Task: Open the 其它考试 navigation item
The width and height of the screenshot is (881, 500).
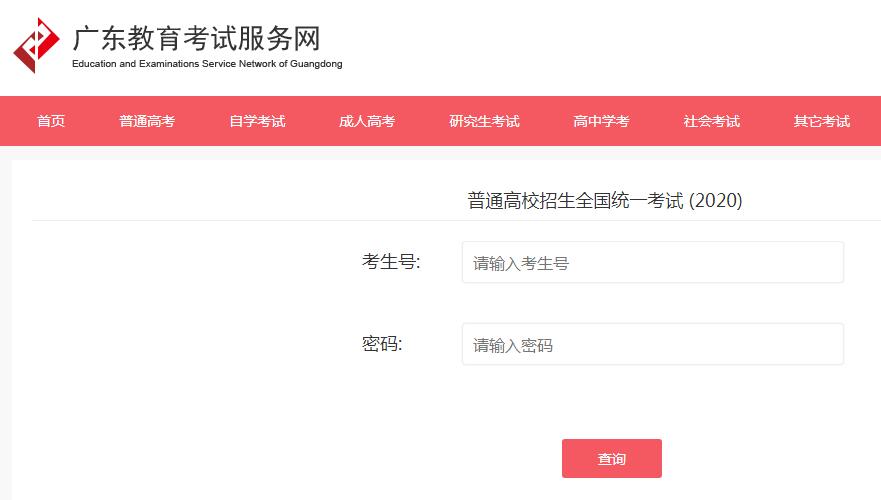Action: [821, 121]
